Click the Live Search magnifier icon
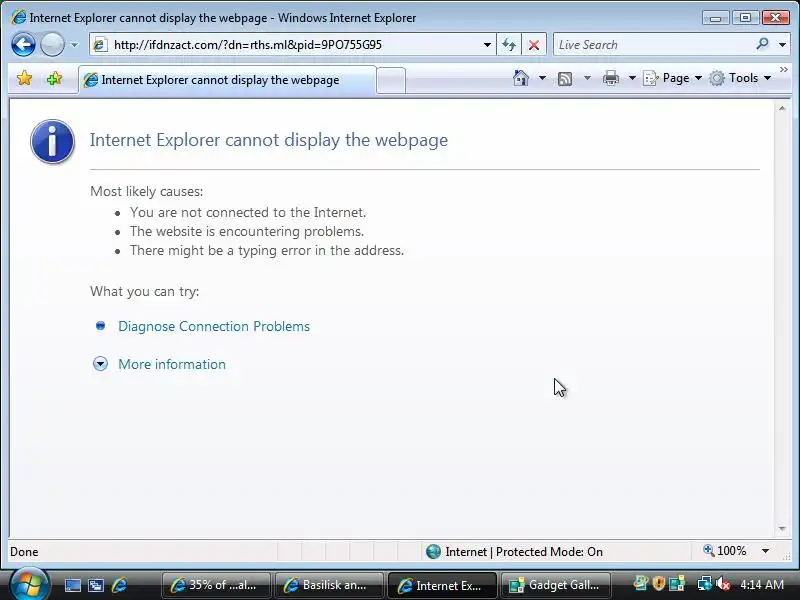800x600 pixels. point(762,44)
